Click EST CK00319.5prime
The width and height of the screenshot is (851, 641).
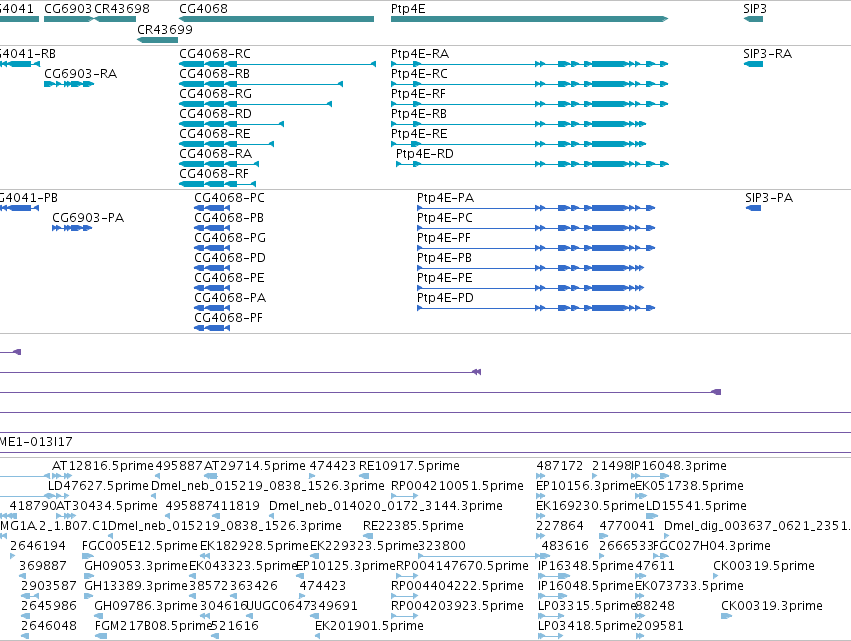764,566
